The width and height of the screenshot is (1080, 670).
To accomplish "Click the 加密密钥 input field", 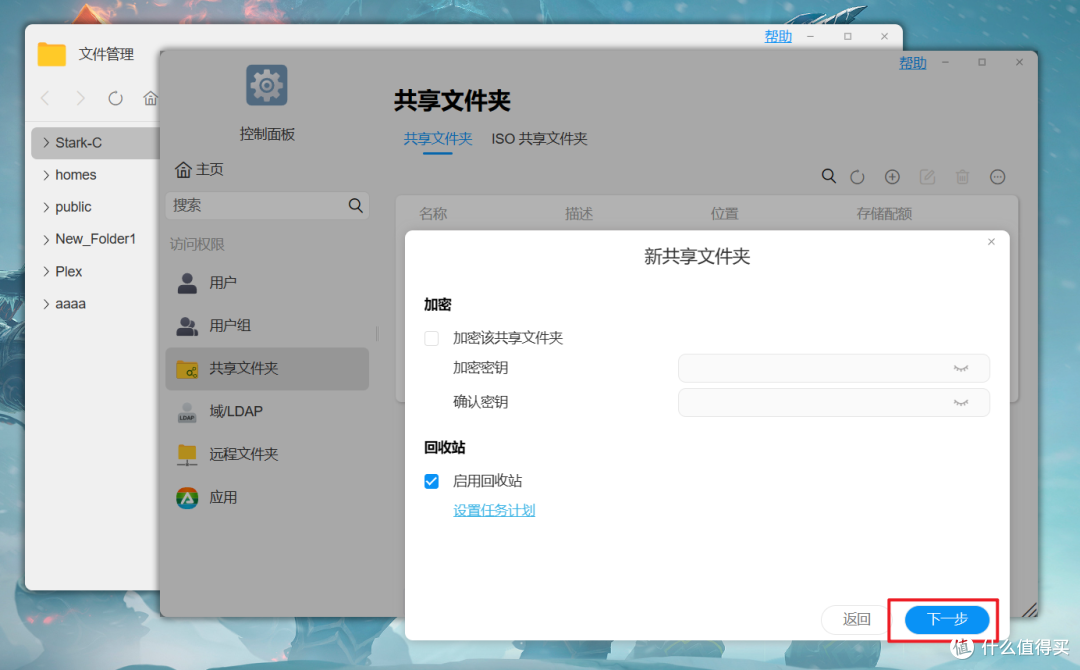I will (833, 368).
